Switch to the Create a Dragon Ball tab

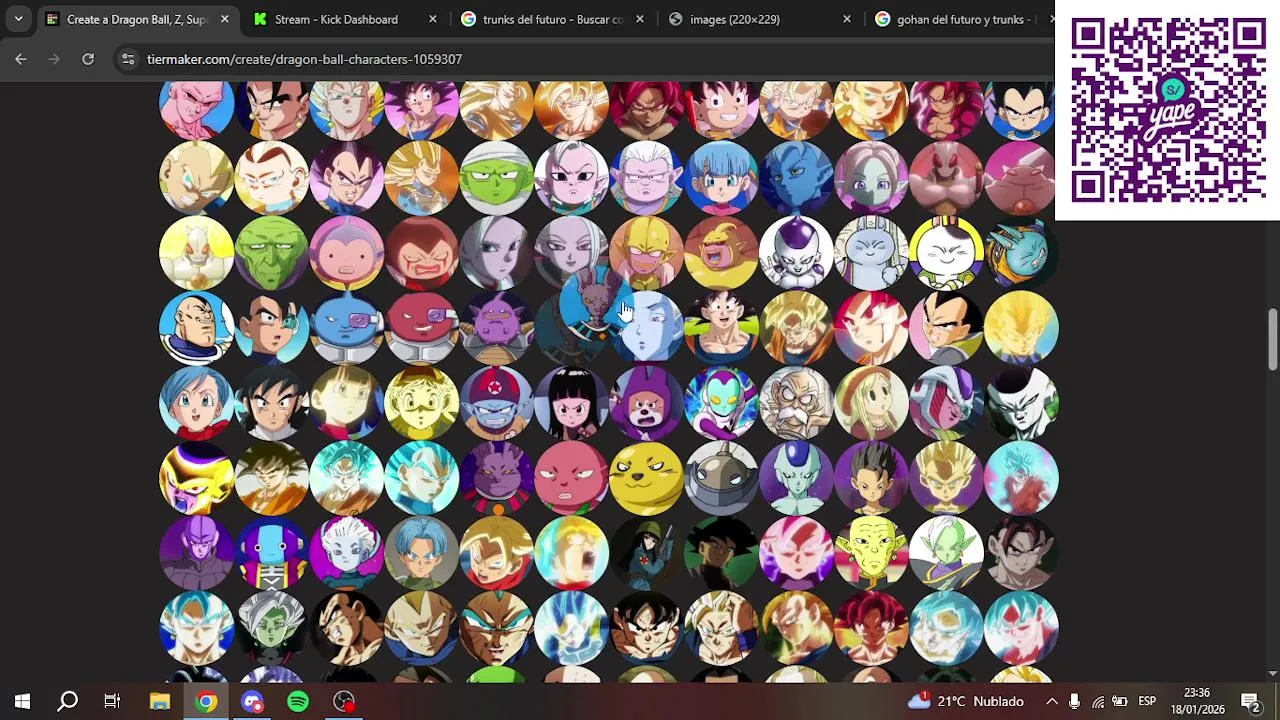point(136,19)
